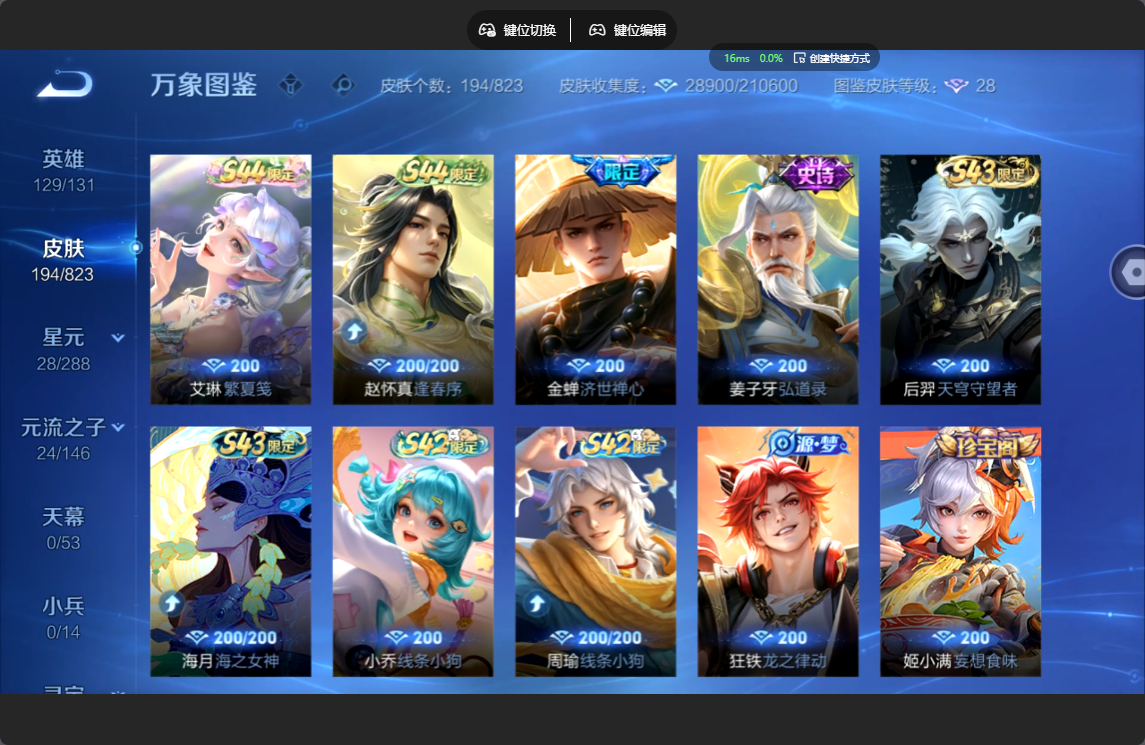Click the 键位编辑 gamepad button
1145x745 pixels.
(x=628, y=30)
